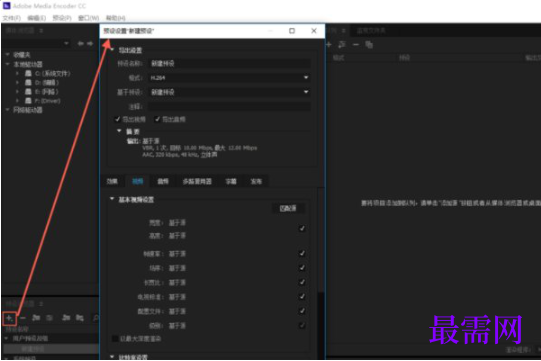Click the add output icon in queue toolbar
This screenshot has width=541, height=361.
pyautogui.click(x=342, y=45)
